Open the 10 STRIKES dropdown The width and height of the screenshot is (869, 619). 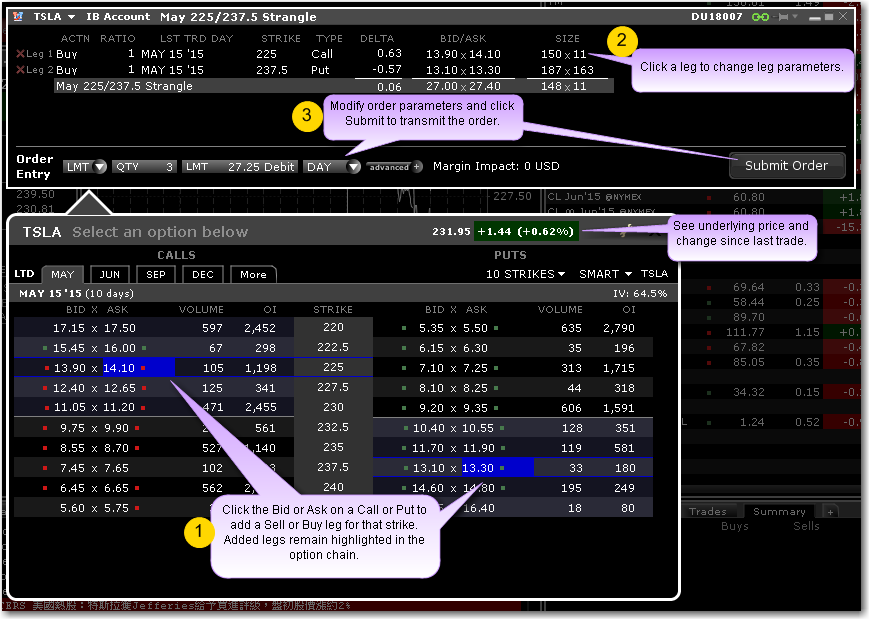tap(525, 274)
